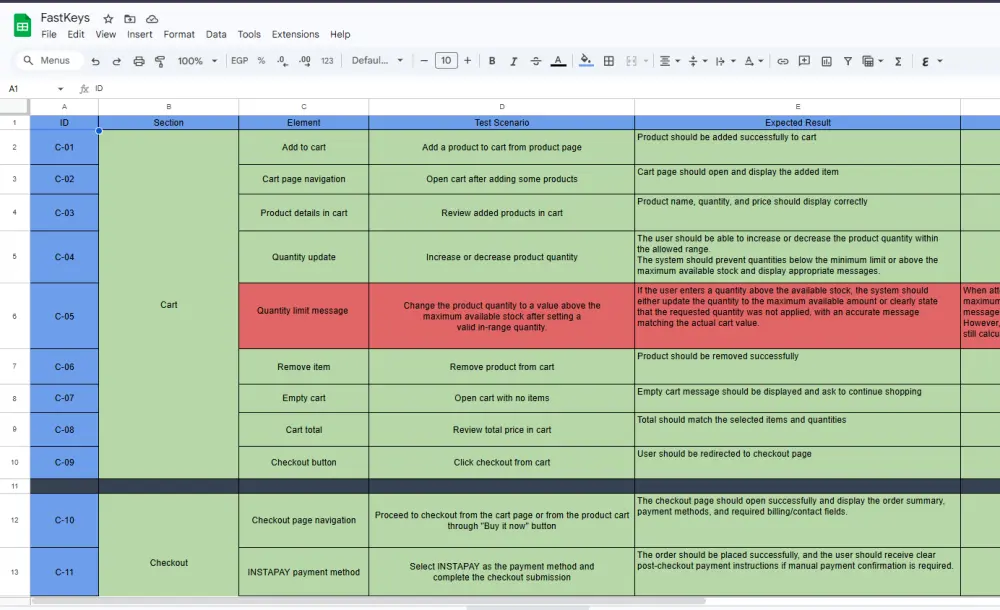
Task: Select row 6 header
Action: tap(14, 316)
